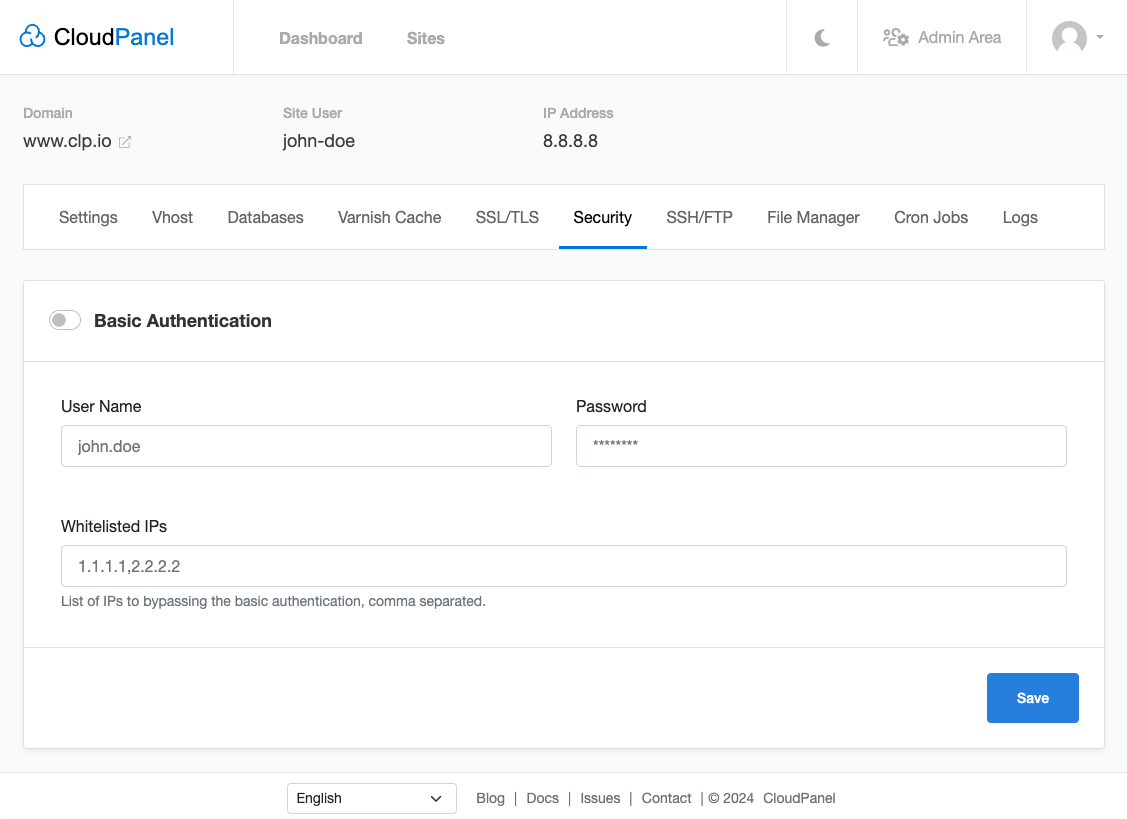
Task: Focus the Password input box
Action: tap(820, 446)
